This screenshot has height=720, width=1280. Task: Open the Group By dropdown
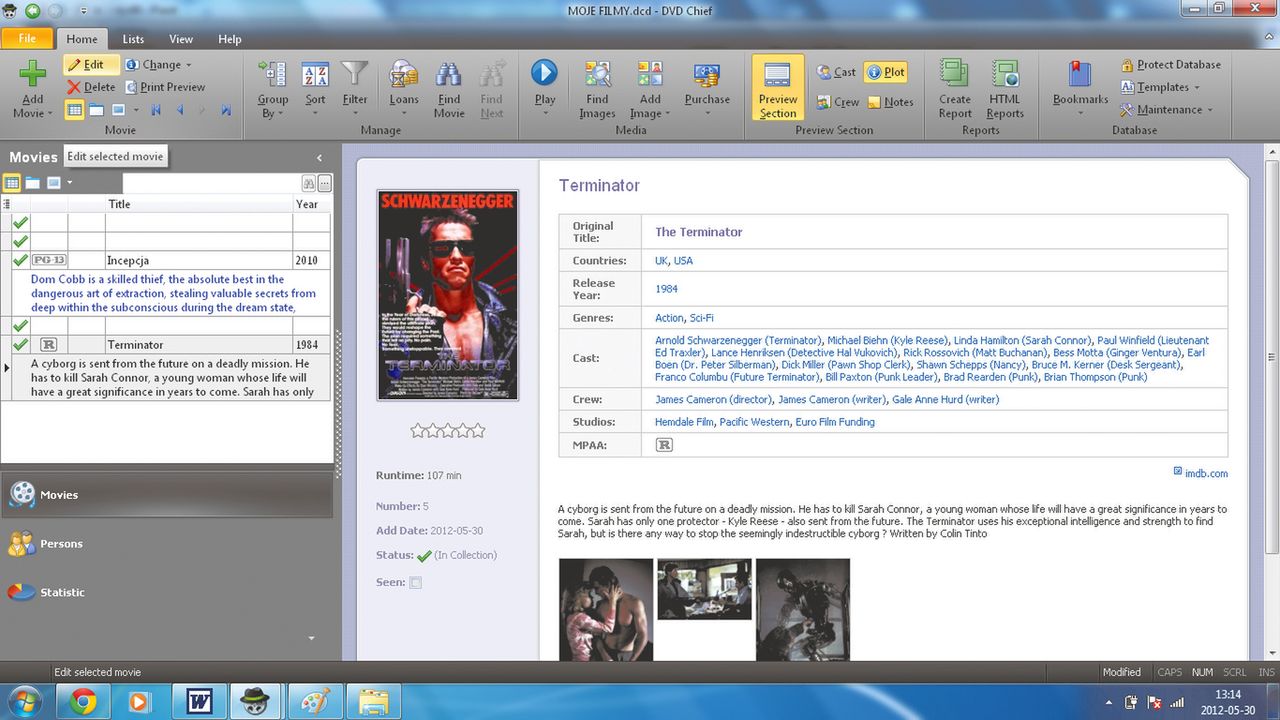pos(272,89)
